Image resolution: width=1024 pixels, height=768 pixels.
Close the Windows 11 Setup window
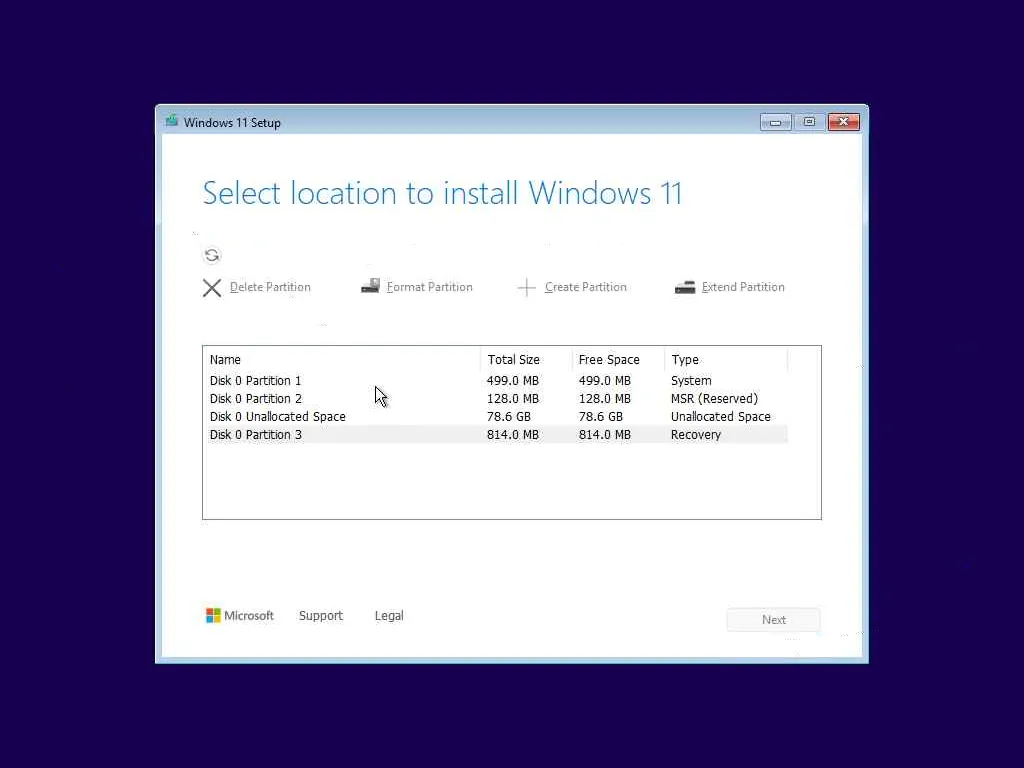tap(844, 122)
